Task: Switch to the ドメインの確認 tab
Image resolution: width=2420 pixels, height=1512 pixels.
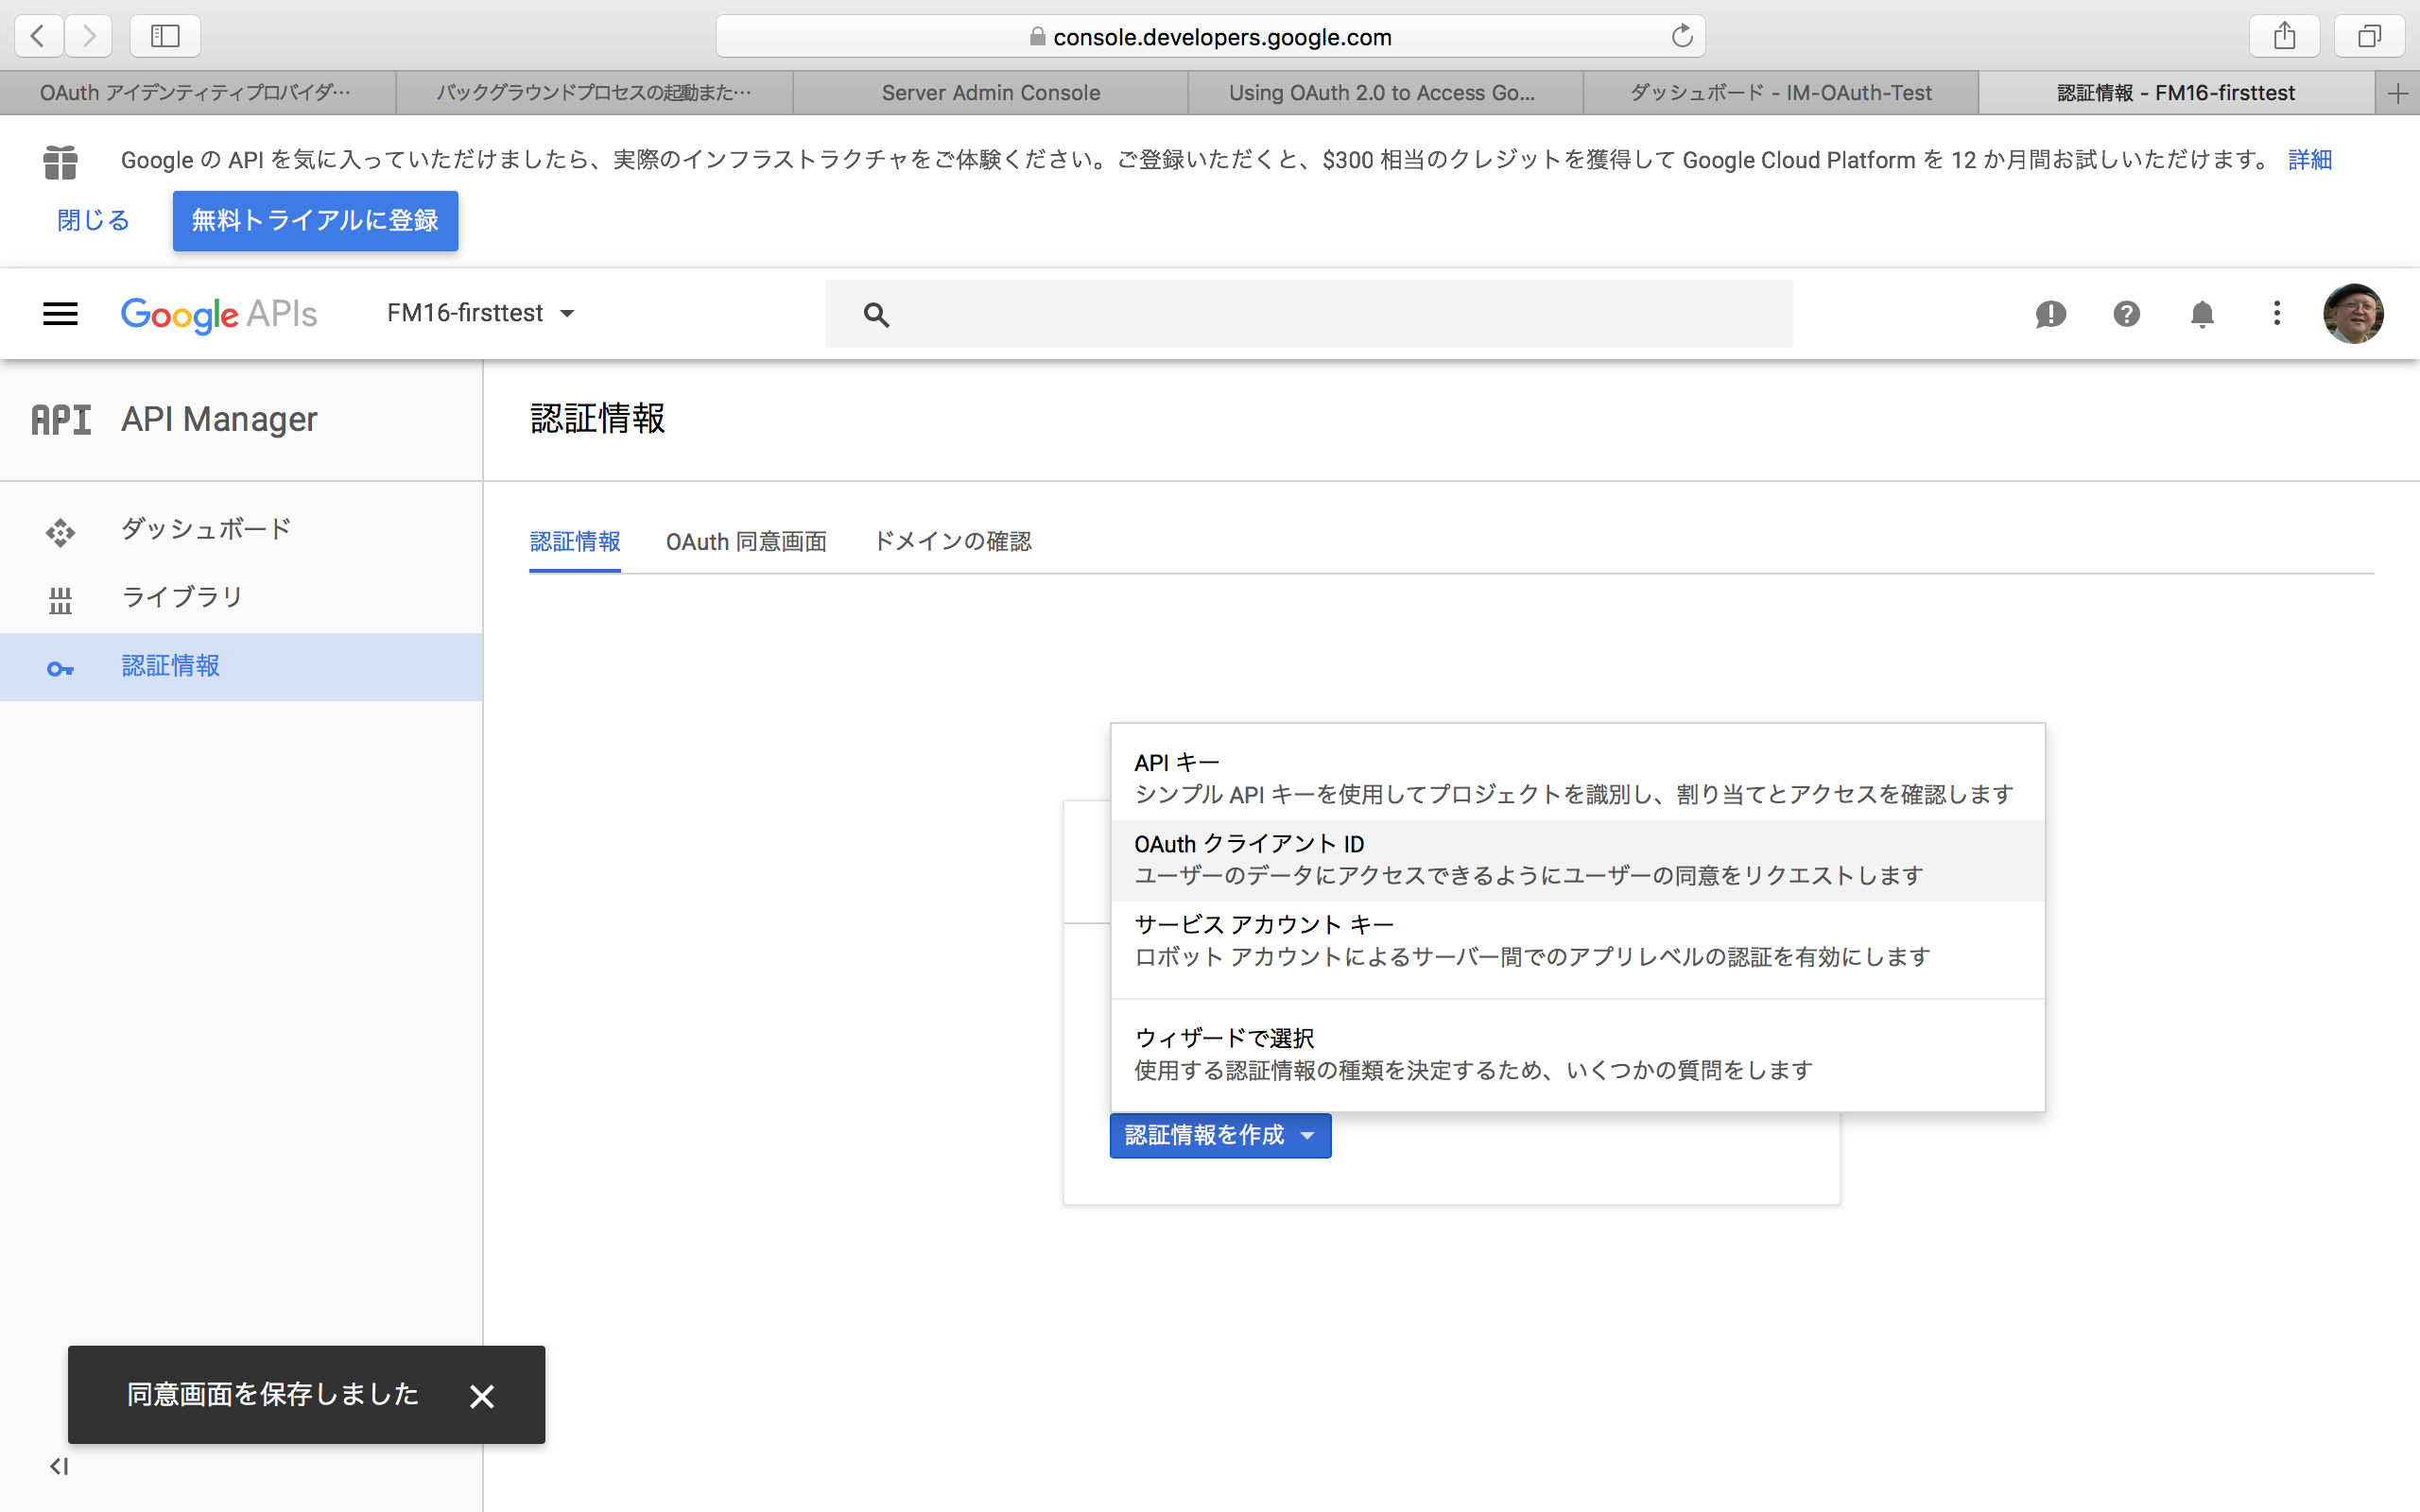Action: 952,541
